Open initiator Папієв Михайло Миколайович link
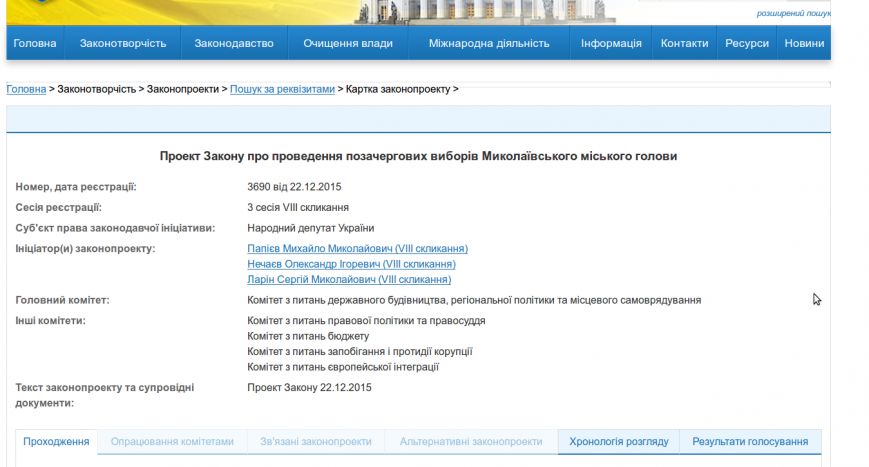Screen dimensions: 869x467 (x=357, y=249)
